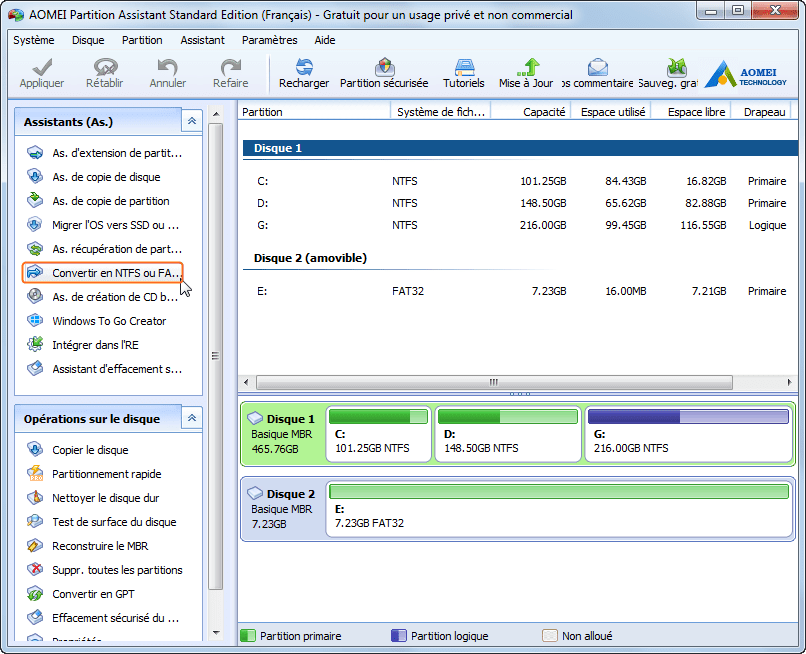The height and width of the screenshot is (654, 806).
Task: Open the Aide menu
Action: (325, 40)
